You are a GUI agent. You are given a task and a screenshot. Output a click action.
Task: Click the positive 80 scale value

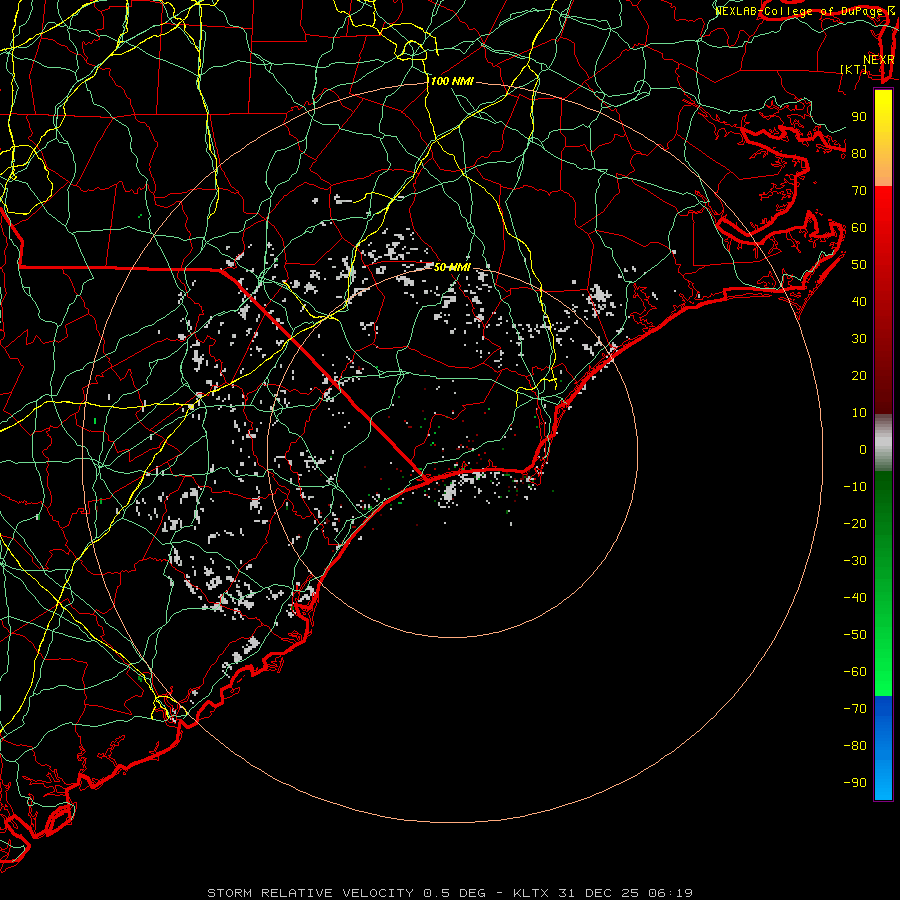[x=859, y=154]
